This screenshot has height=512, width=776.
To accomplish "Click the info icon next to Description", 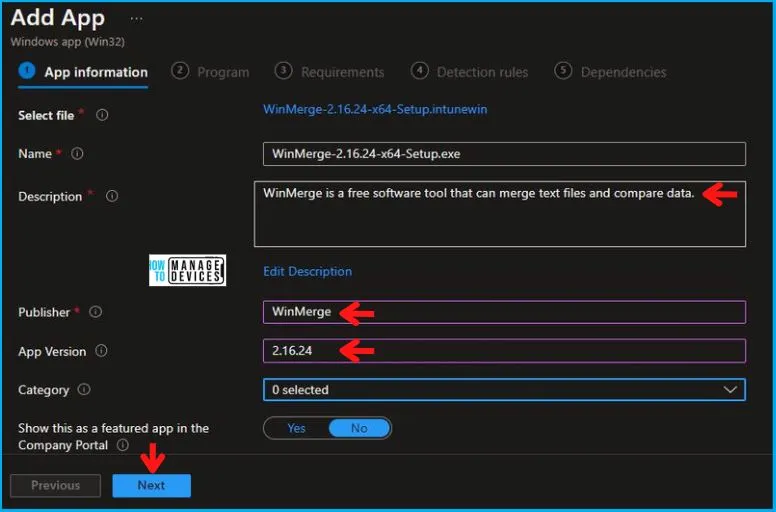I will pyautogui.click(x=112, y=196).
